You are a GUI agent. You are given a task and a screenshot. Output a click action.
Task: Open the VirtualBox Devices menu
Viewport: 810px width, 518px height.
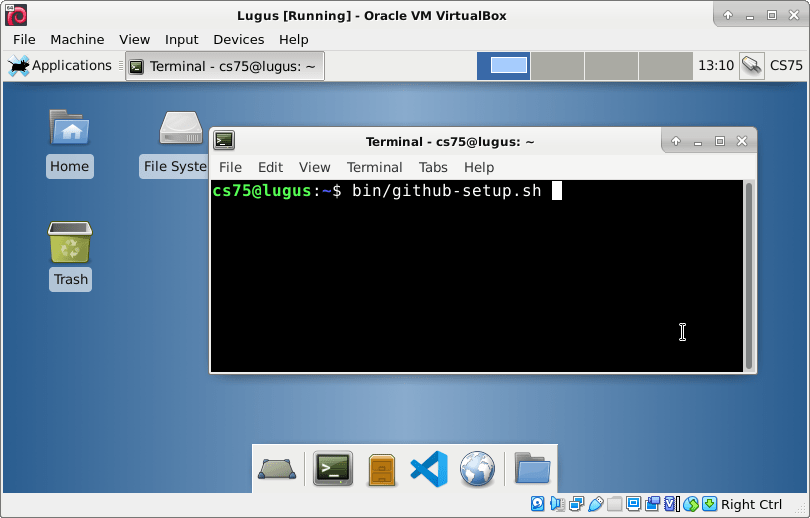[x=239, y=39]
